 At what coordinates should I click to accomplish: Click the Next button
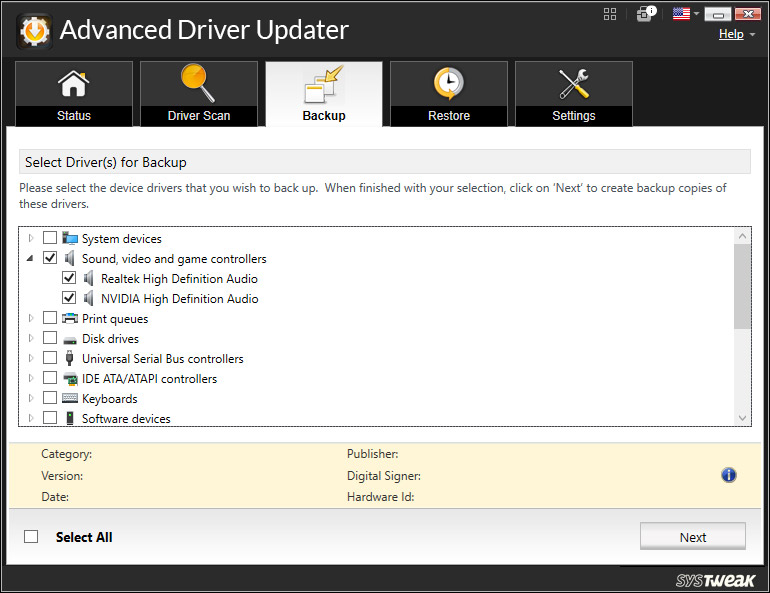tap(692, 536)
